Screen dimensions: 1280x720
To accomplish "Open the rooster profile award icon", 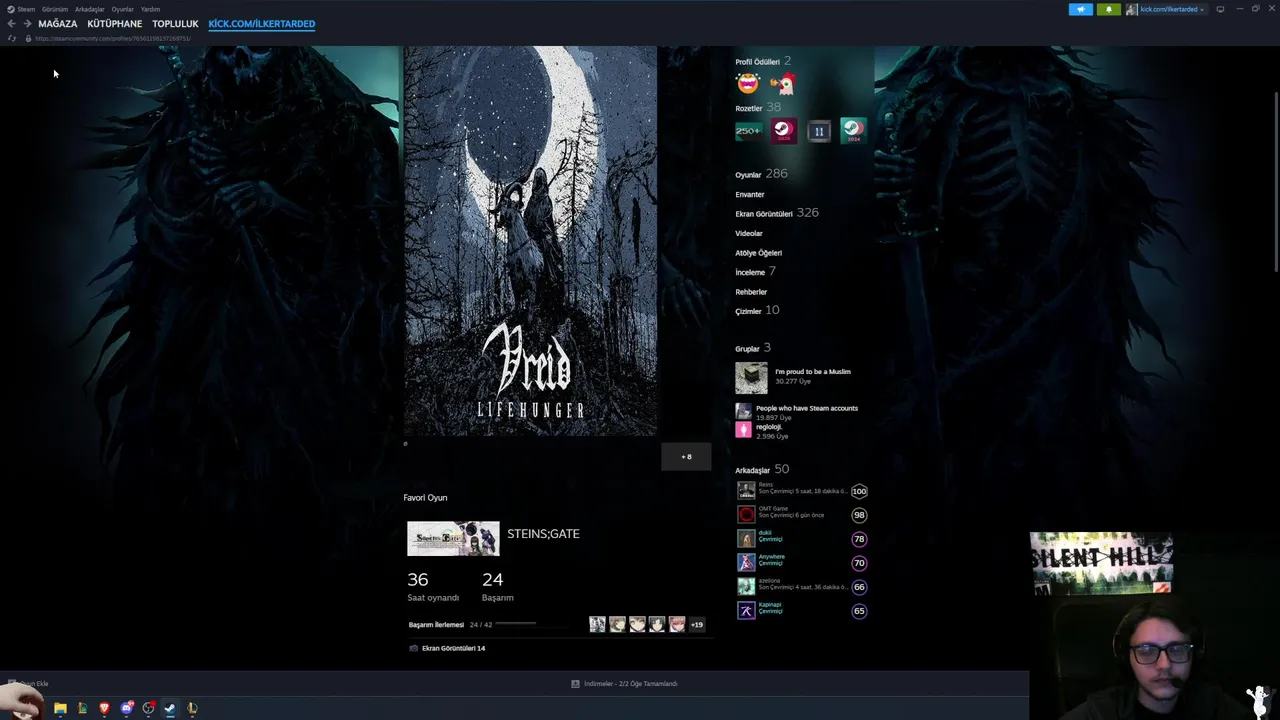I will point(782,84).
